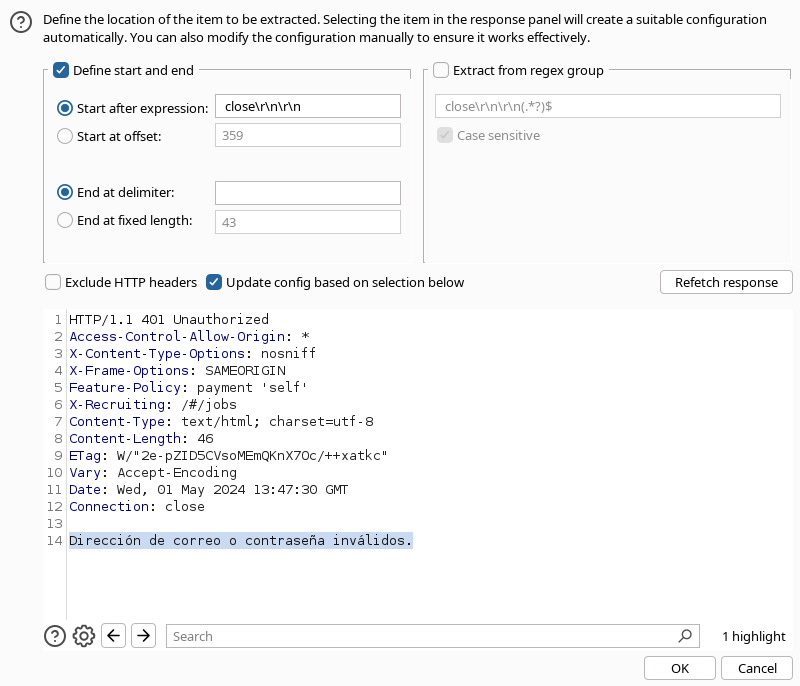Click the Start after expression text field
The width and height of the screenshot is (800, 686).
pyautogui.click(x=307, y=107)
